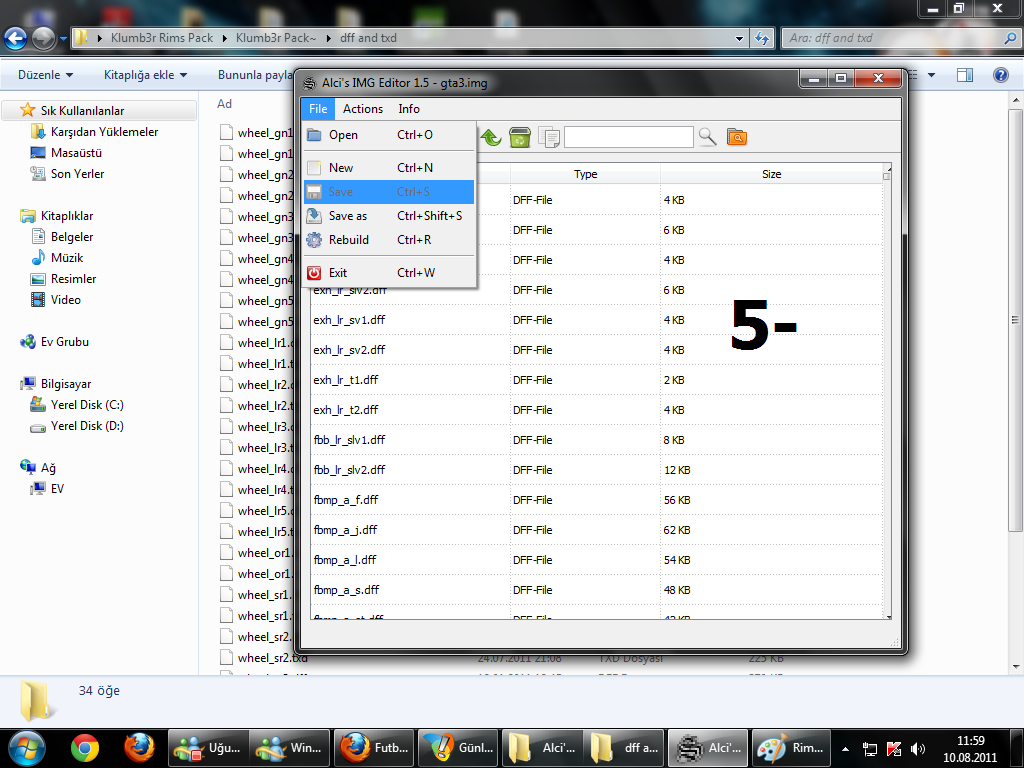Choose Save as from the File menu

coord(389,216)
